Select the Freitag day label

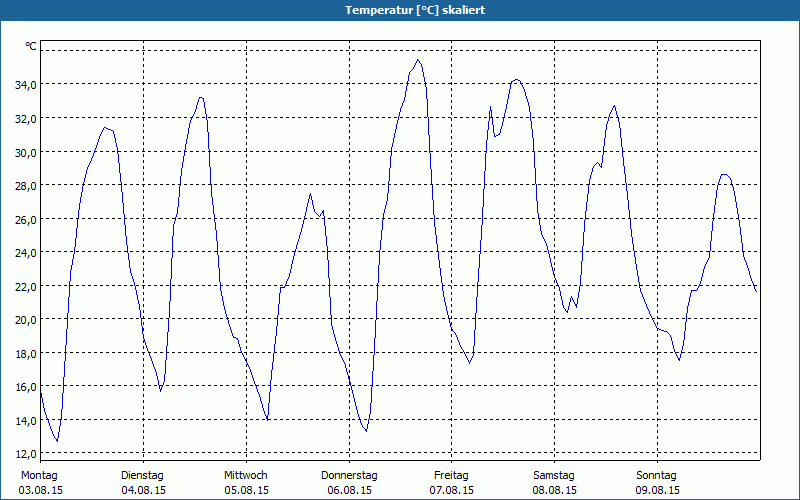click(451, 476)
